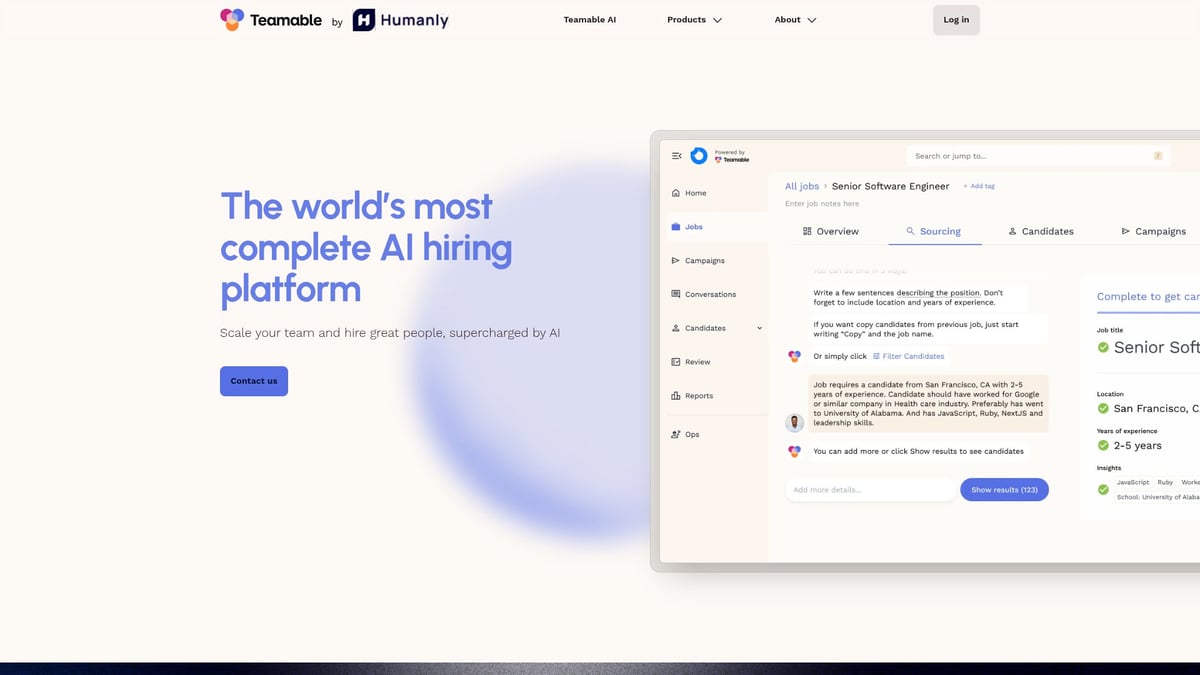Open Reports in the sidebar
This screenshot has width=1200, height=675.
698,395
